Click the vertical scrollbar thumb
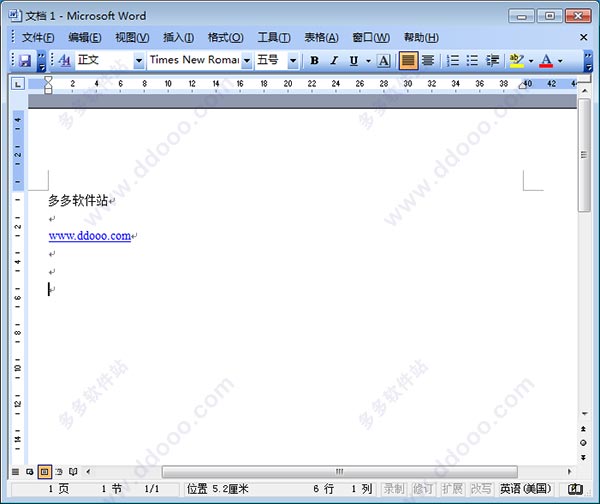This screenshot has width=600, height=504. [x=584, y=155]
